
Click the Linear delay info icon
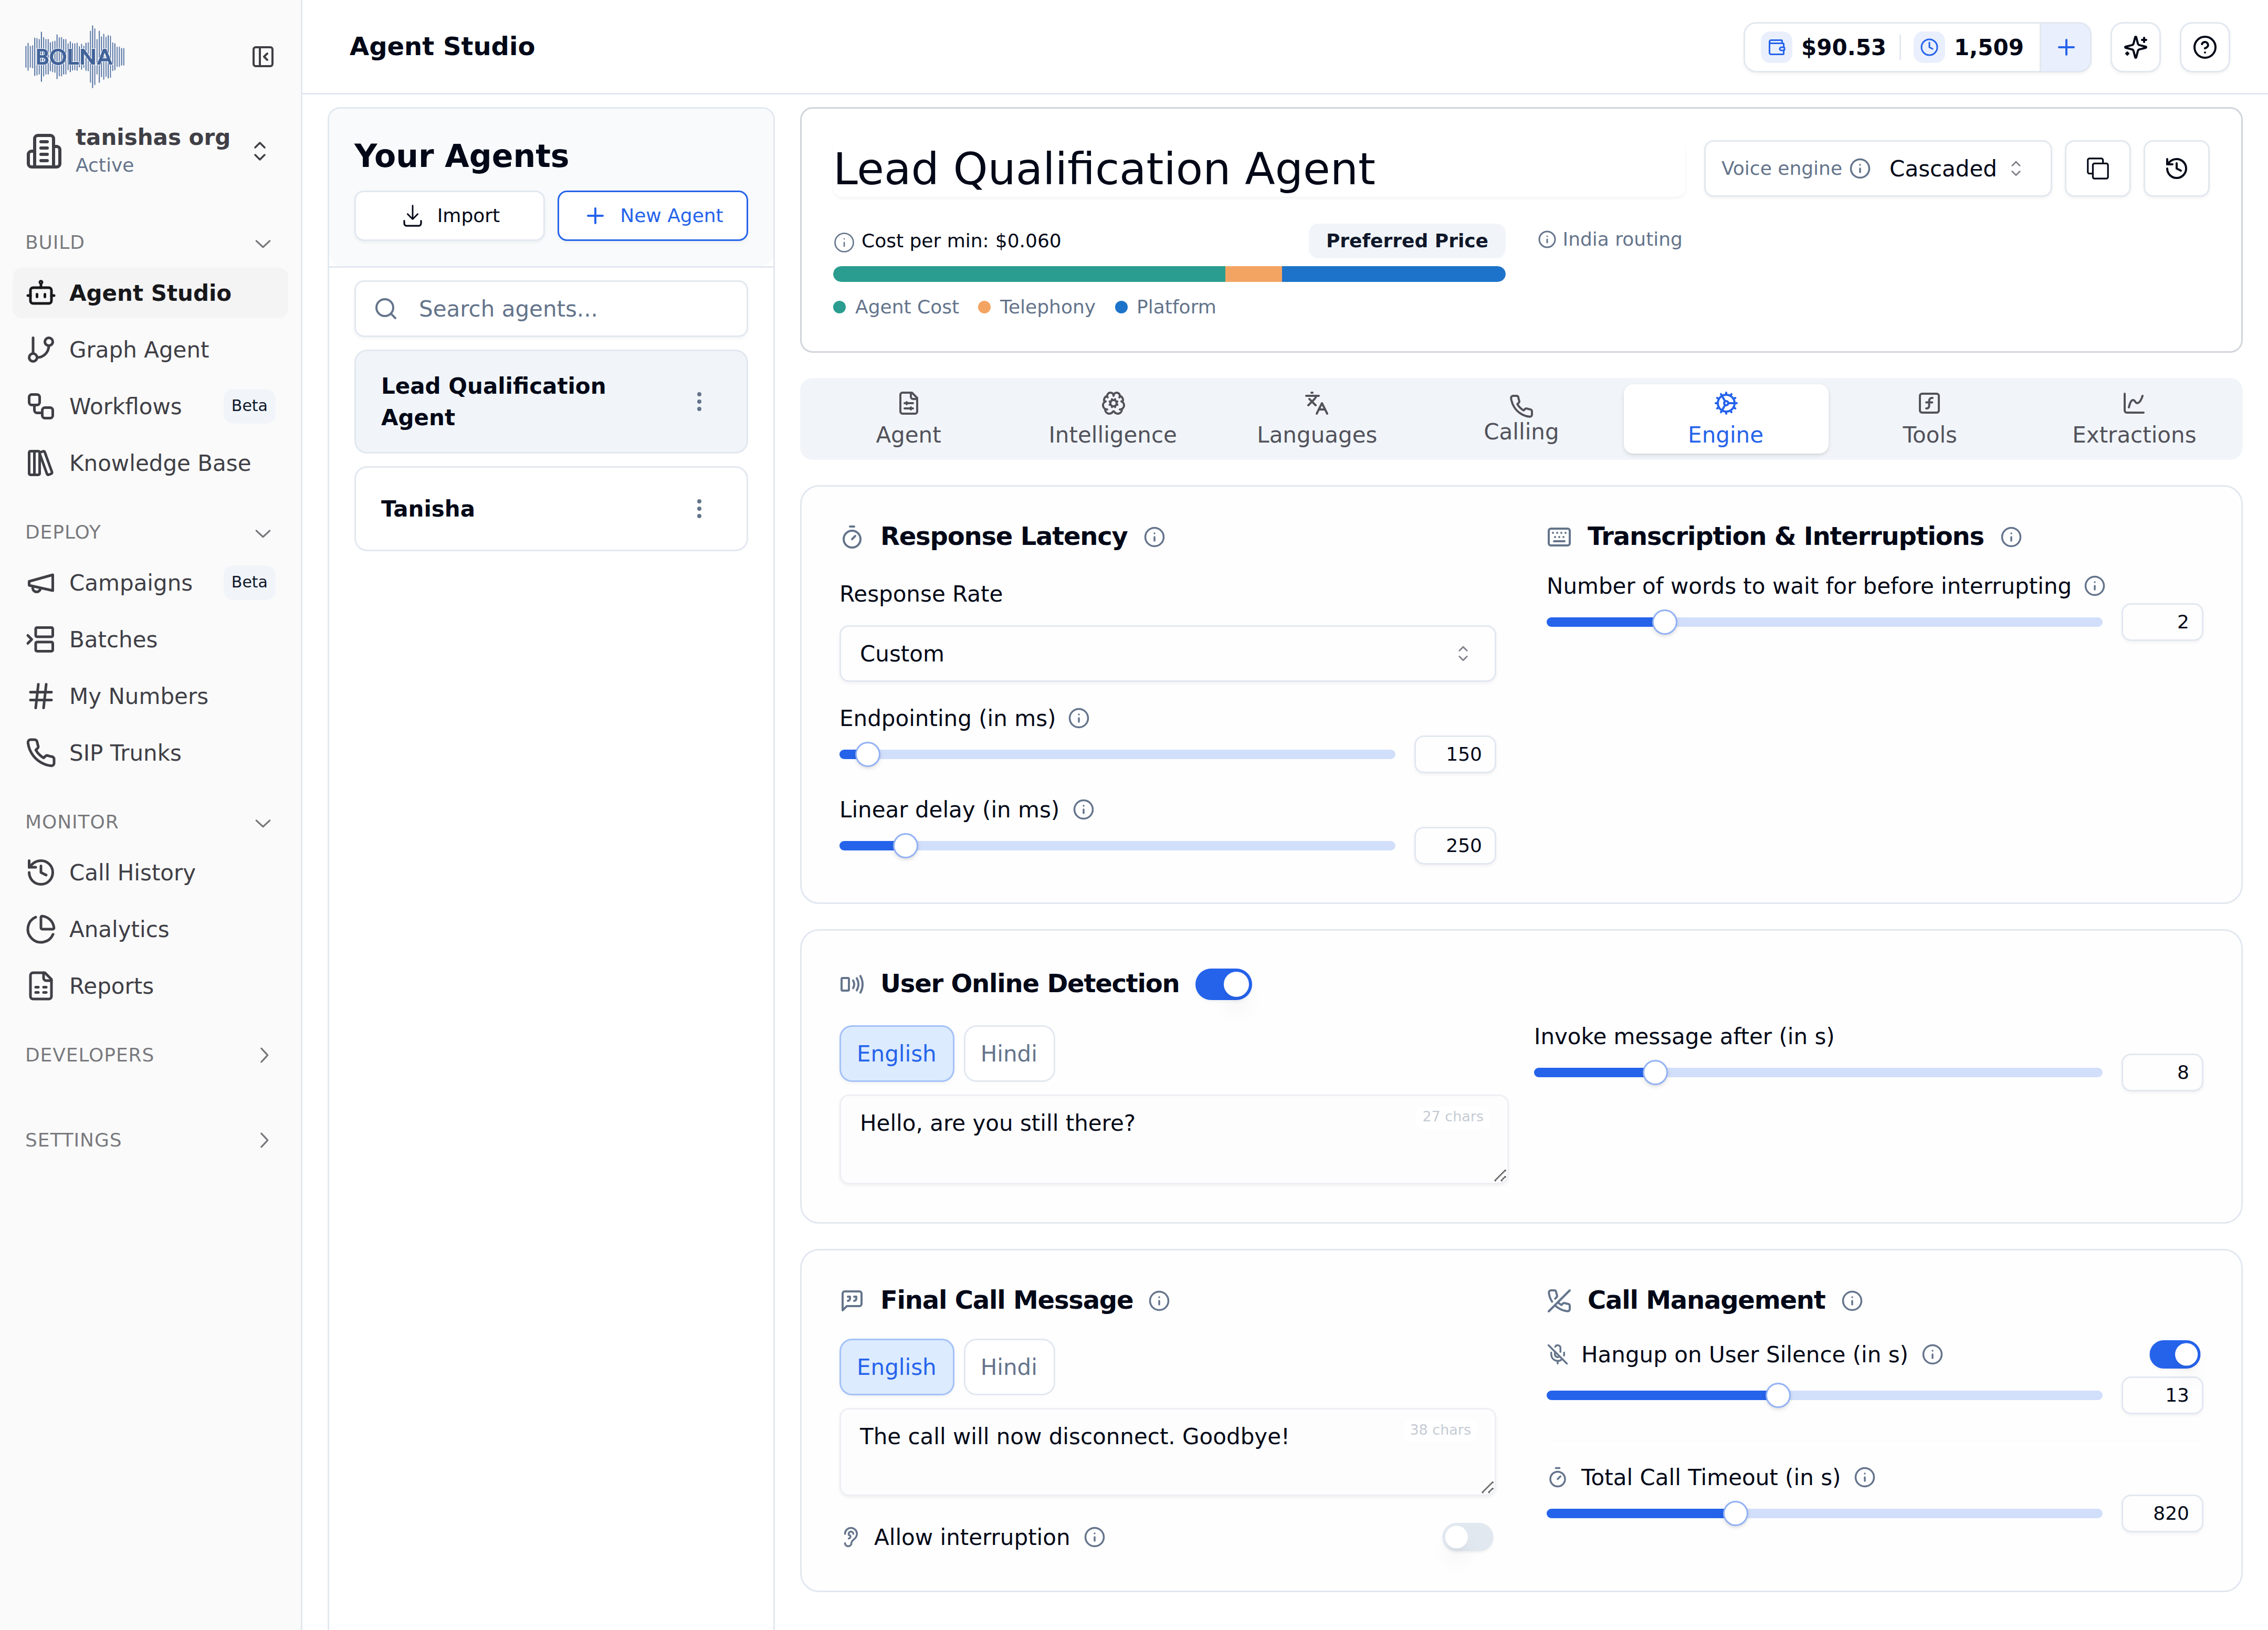(1083, 809)
